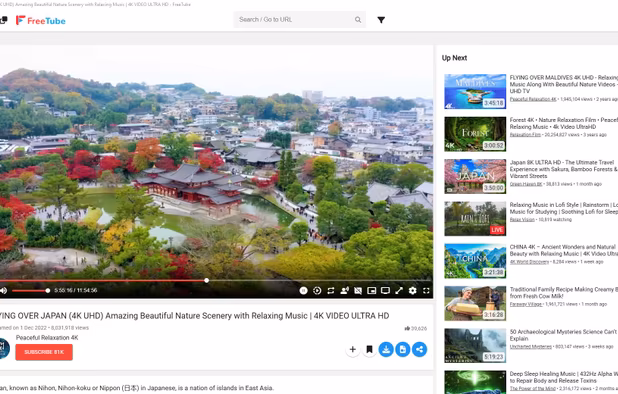The height and width of the screenshot is (394, 618).
Task: Toggle captions in the player
Action: coord(358,291)
